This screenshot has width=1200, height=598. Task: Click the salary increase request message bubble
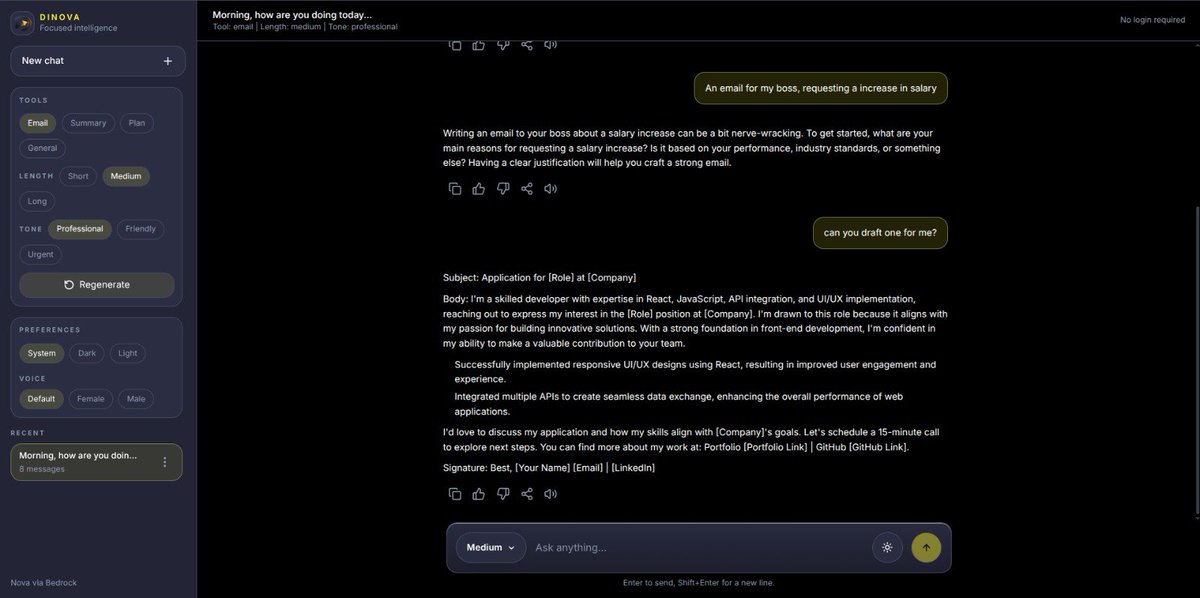click(x=821, y=88)
